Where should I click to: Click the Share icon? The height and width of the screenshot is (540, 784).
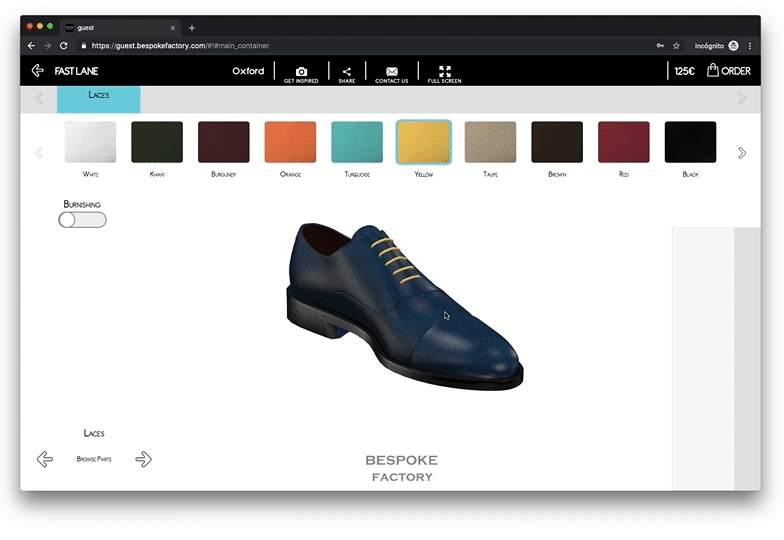click(347, 72)
